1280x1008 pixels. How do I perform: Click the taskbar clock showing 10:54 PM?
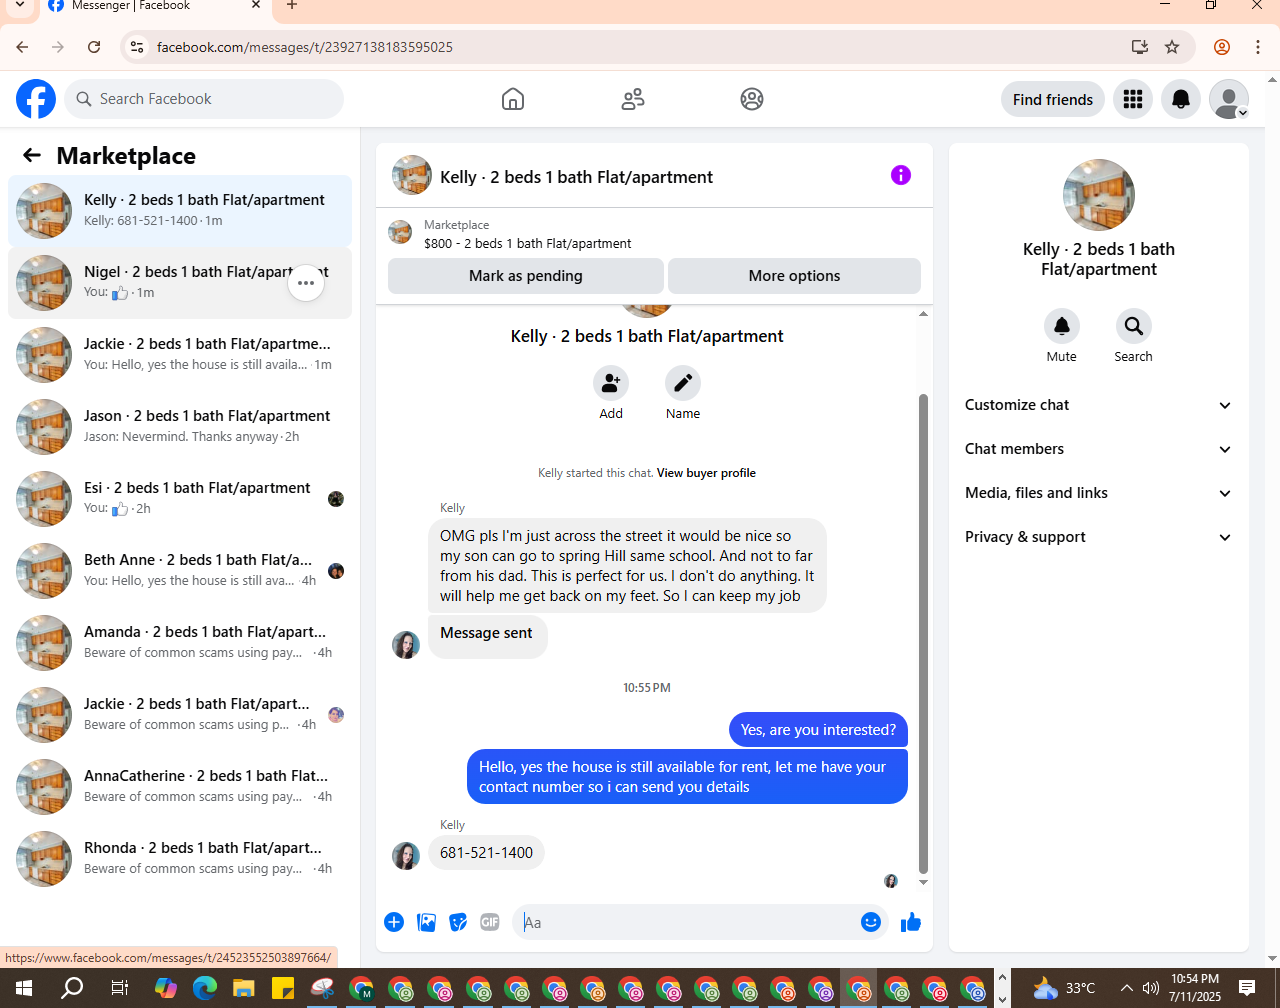pyautogui.click(x=1195, y=988)
